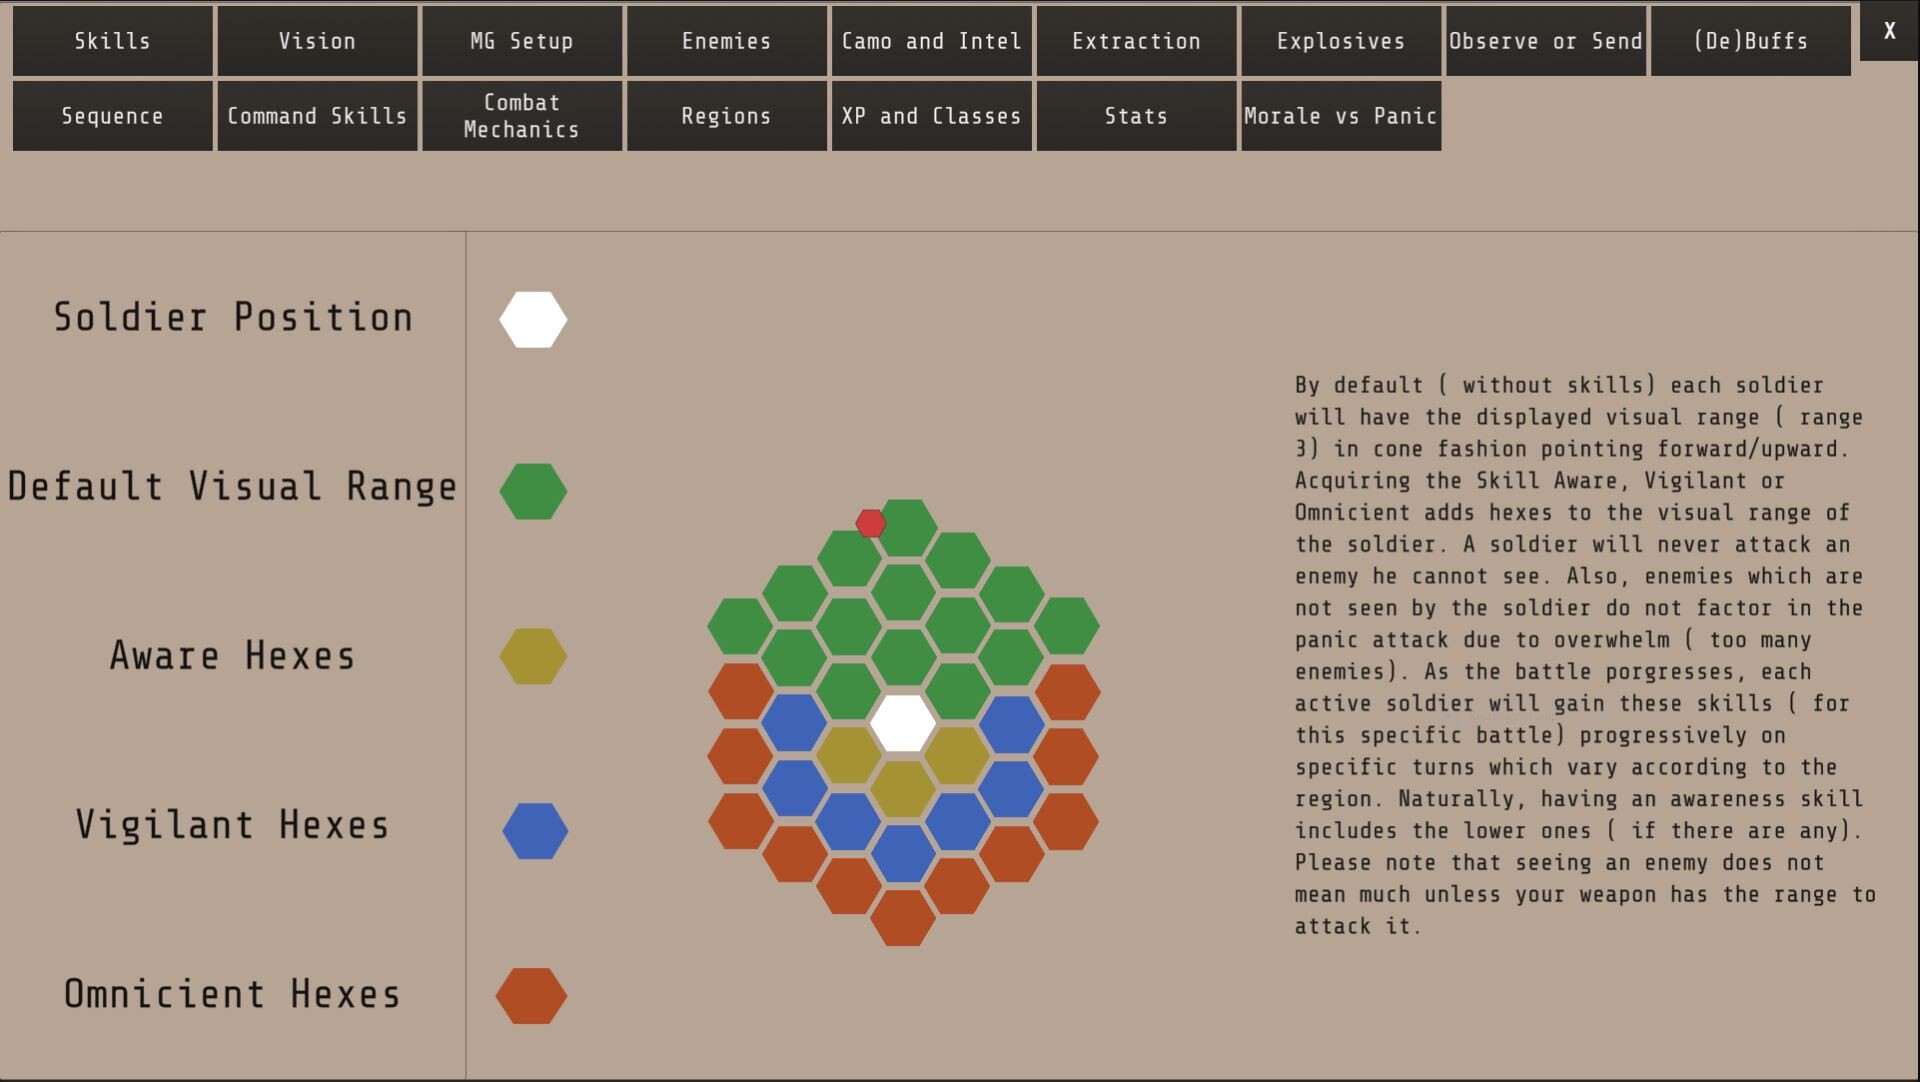View Observe or Send details
The height and width of the screenshot is (1082, 1920).
[x=1545, y=41]
